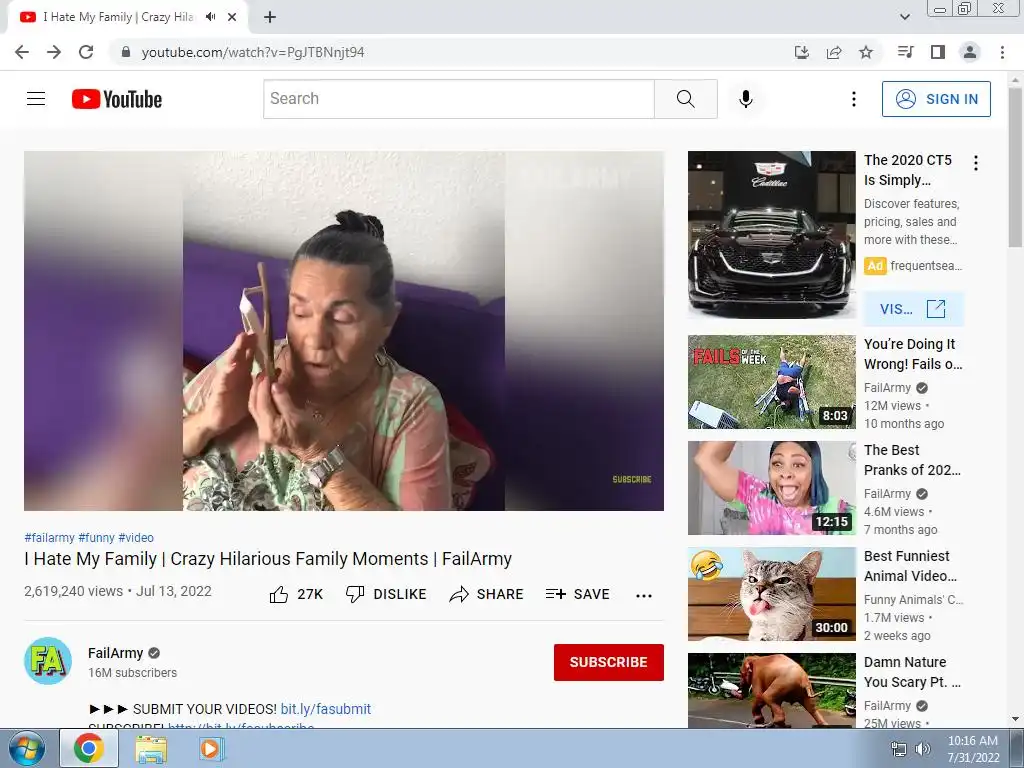This screenshot has width=1024, height=768.
Task: Open ad options three-dot menu
Action: pos(976,163)
